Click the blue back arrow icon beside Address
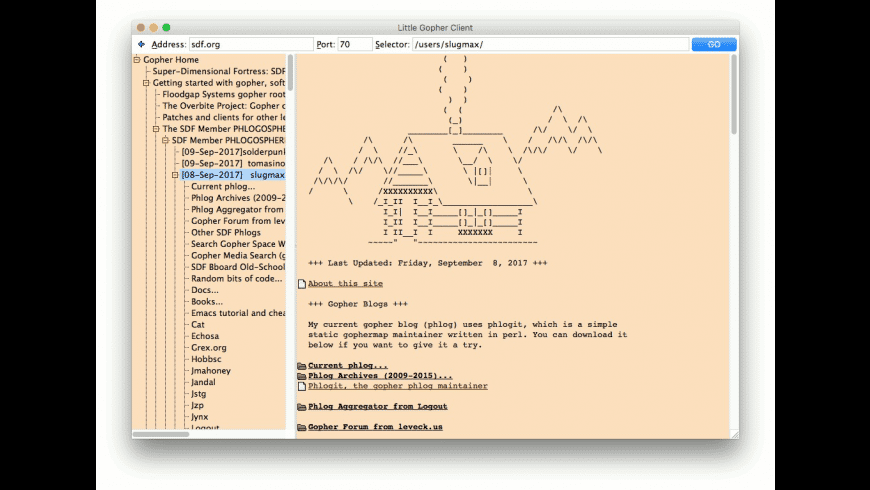Viewport: 870px width, 490px height. (x=141, y=45)
